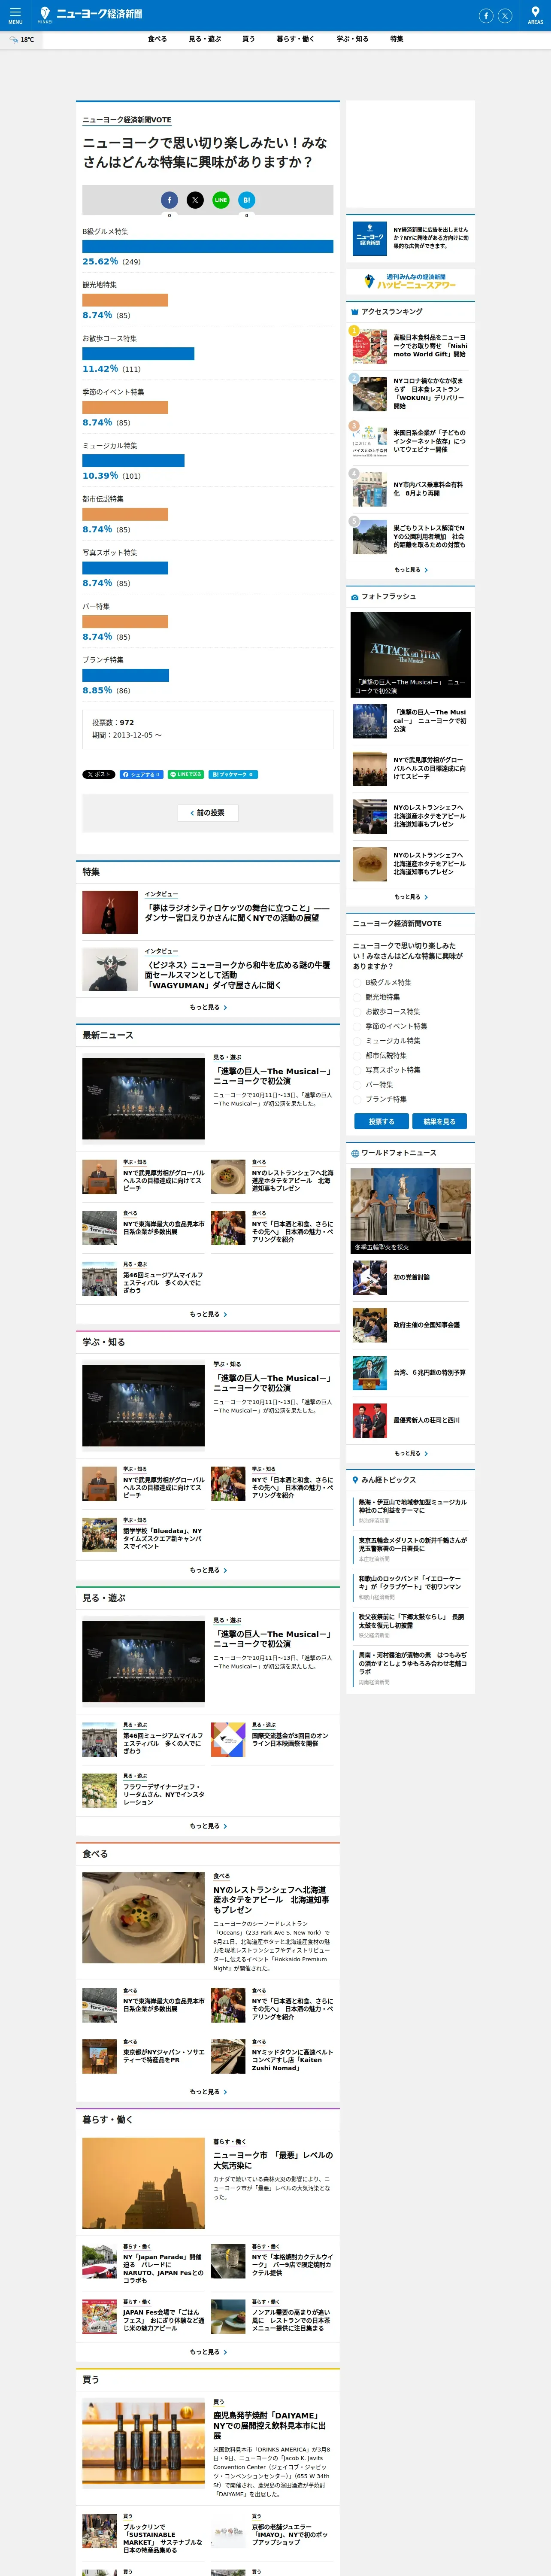
Task: Open ranking article Nishimoto World Gift
Action: point(430,346)
